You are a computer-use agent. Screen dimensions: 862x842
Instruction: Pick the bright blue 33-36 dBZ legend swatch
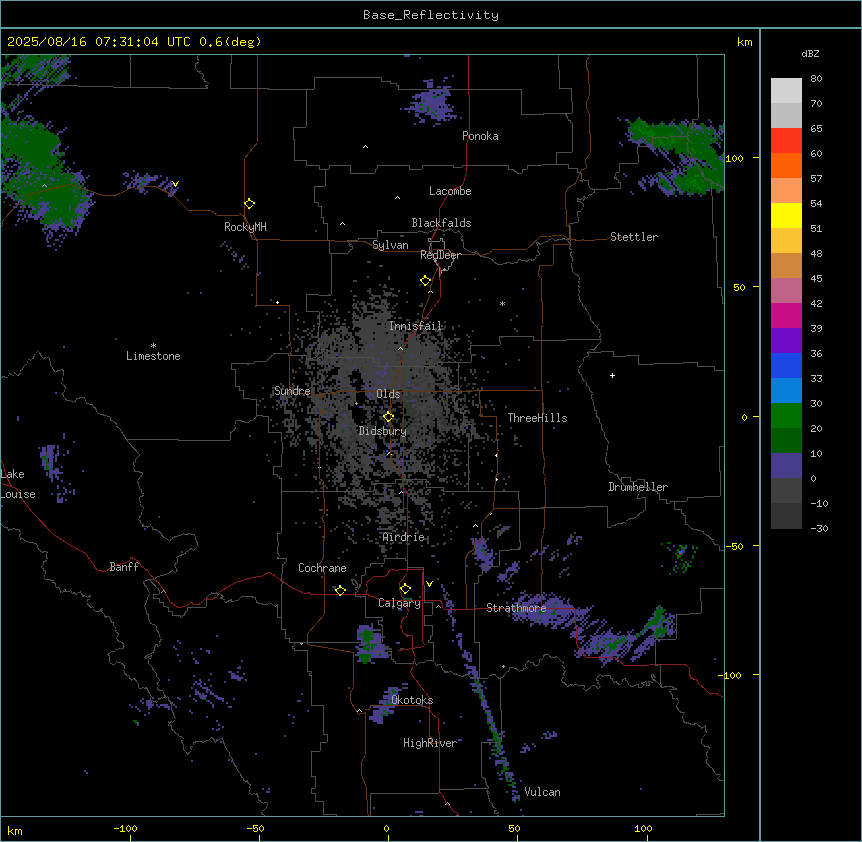tap(786, 365)
